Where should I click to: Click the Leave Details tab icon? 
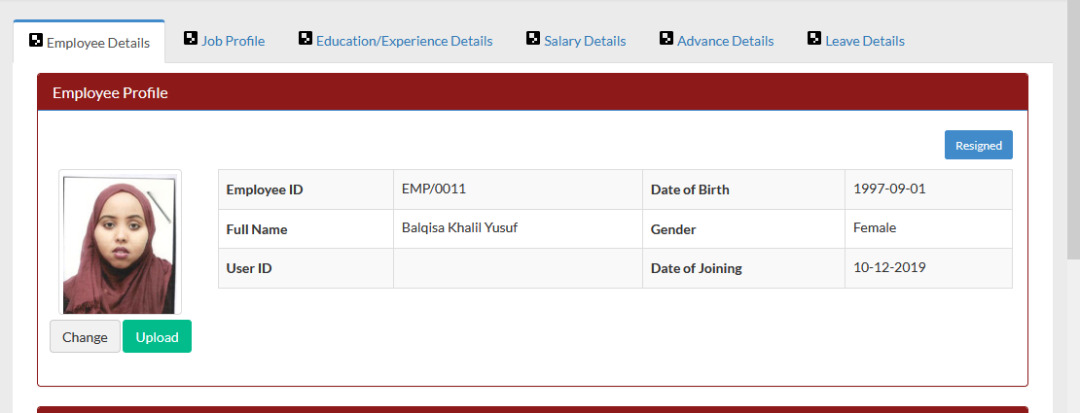[814, 39]
